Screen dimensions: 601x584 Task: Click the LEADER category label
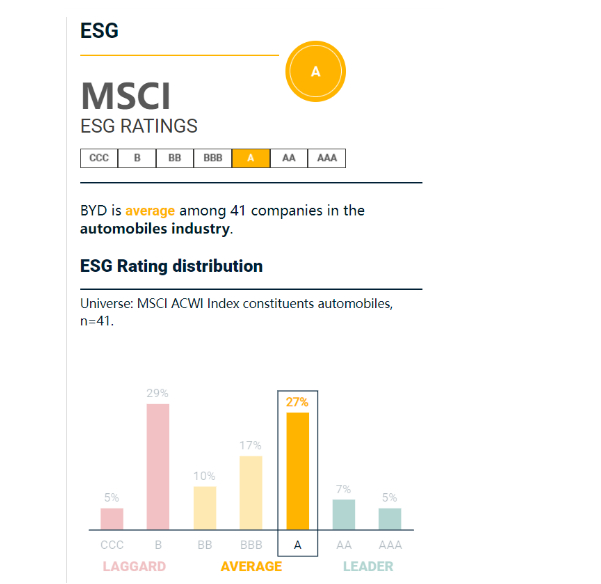(x=368, y=566)
